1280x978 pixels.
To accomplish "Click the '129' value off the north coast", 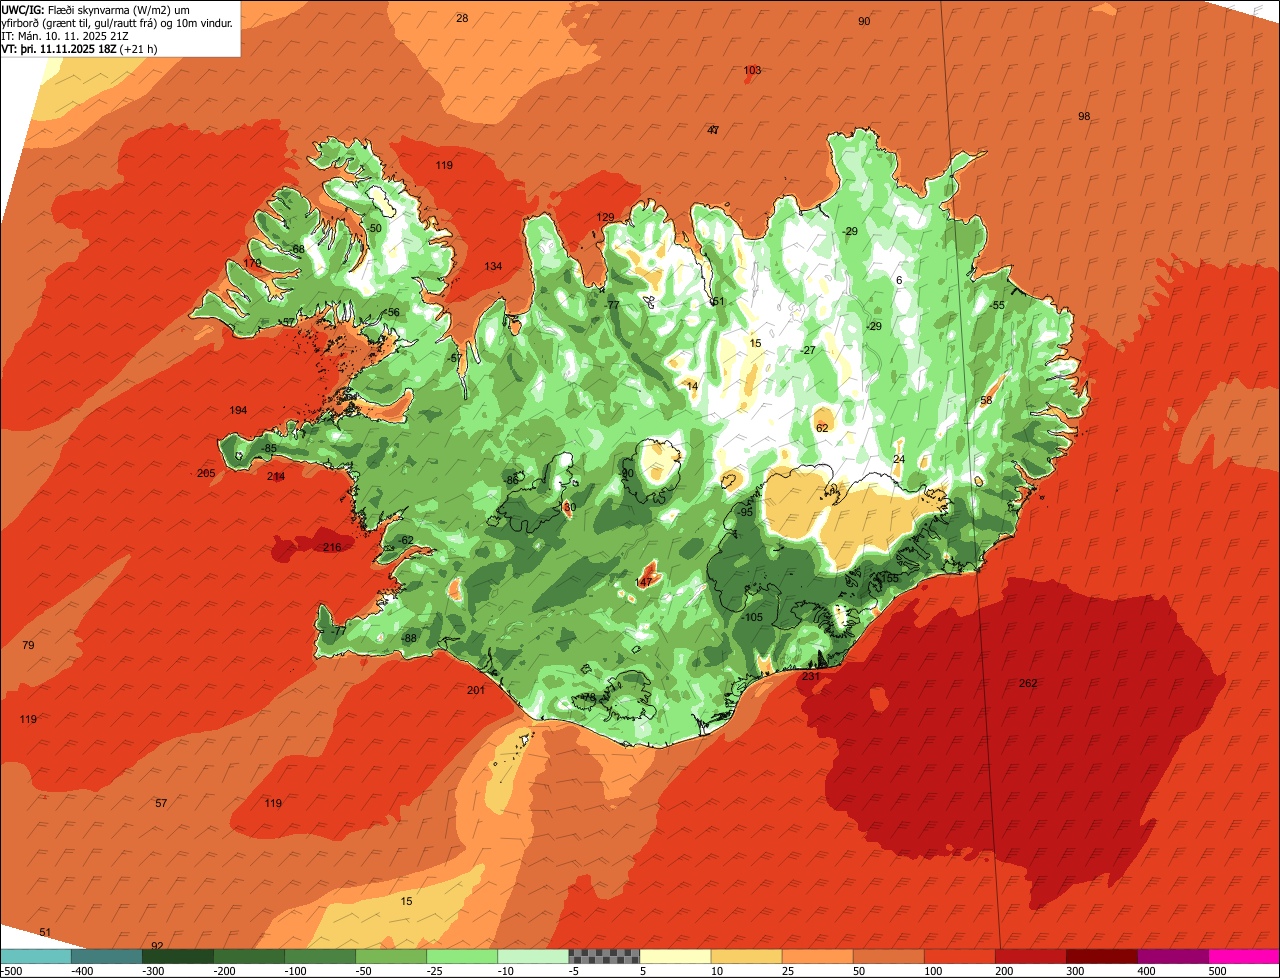I will tap(606, 217).
